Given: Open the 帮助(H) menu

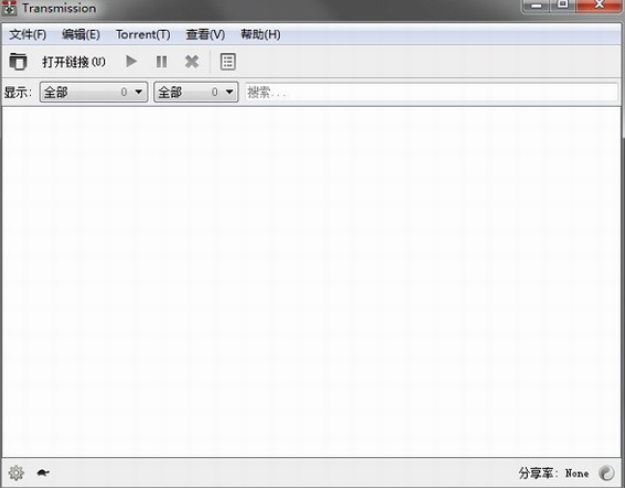Looking at the screenshot, I should tap(260, 34).
